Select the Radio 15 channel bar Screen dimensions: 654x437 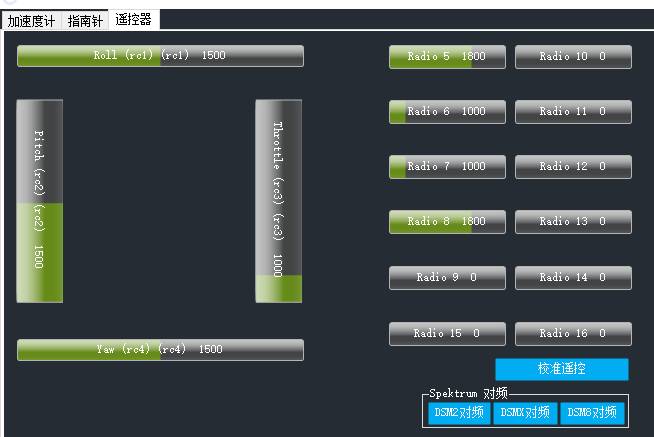point(446,334)
